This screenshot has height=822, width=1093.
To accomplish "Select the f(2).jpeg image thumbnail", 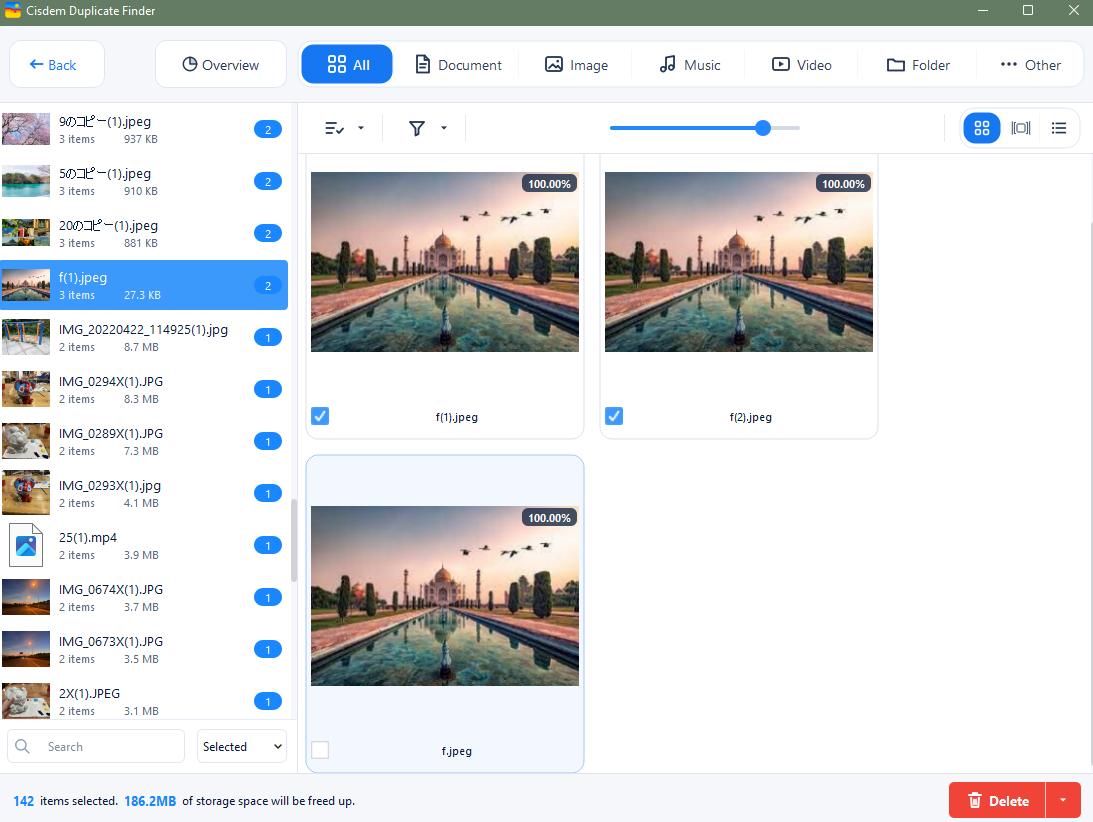I will pyautogui.click(x=739, y=262).
